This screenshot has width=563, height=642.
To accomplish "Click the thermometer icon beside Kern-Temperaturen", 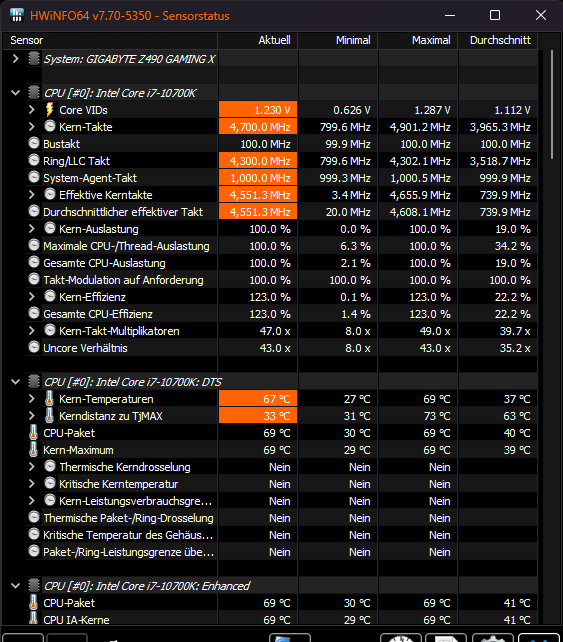I will [x=50, y=399].
